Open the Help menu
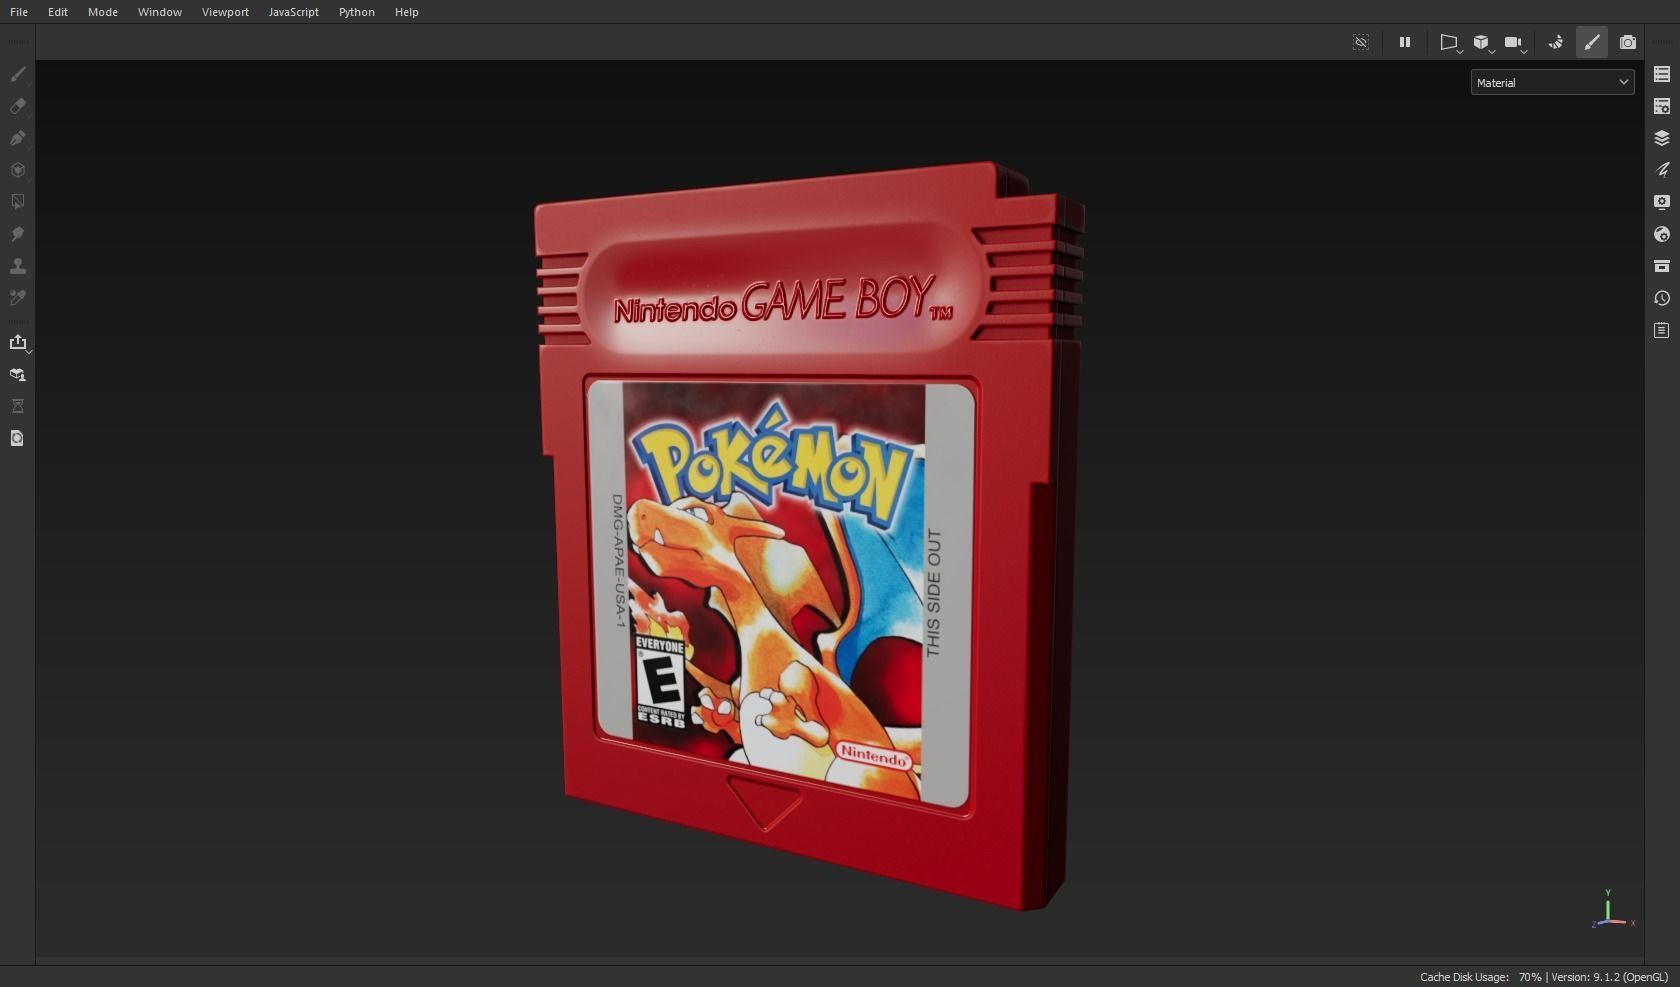This screenshot has width=1680, height=987. pyautogui.click(x=407, y=12)
